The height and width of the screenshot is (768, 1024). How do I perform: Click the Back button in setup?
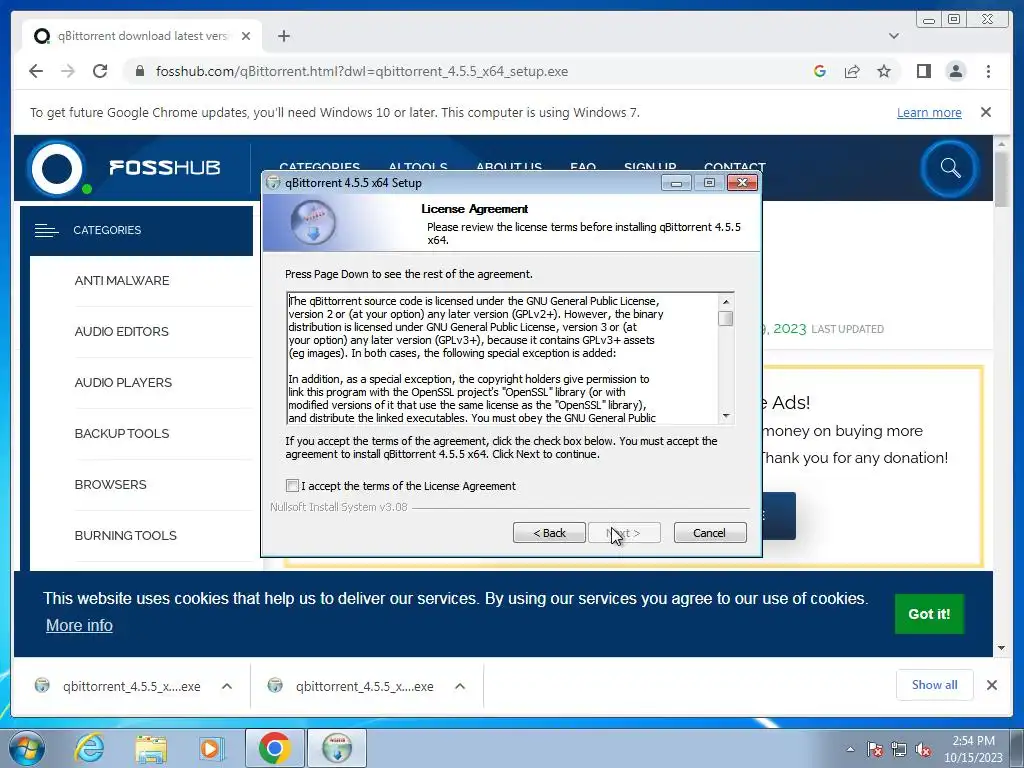549,533
